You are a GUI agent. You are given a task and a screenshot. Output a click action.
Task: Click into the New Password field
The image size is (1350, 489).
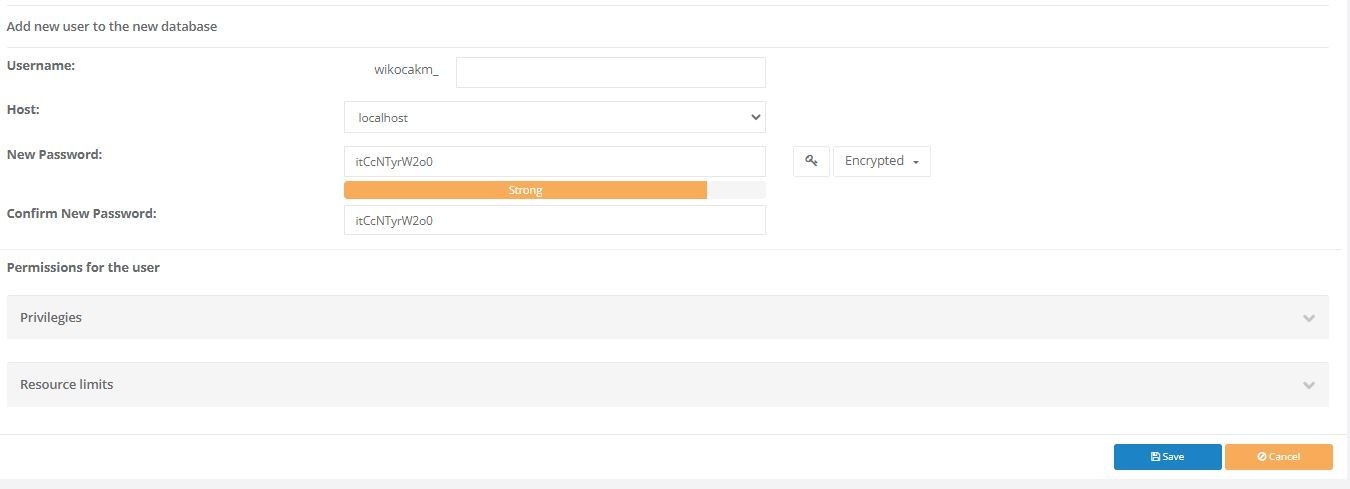click(x=554, y=161)
